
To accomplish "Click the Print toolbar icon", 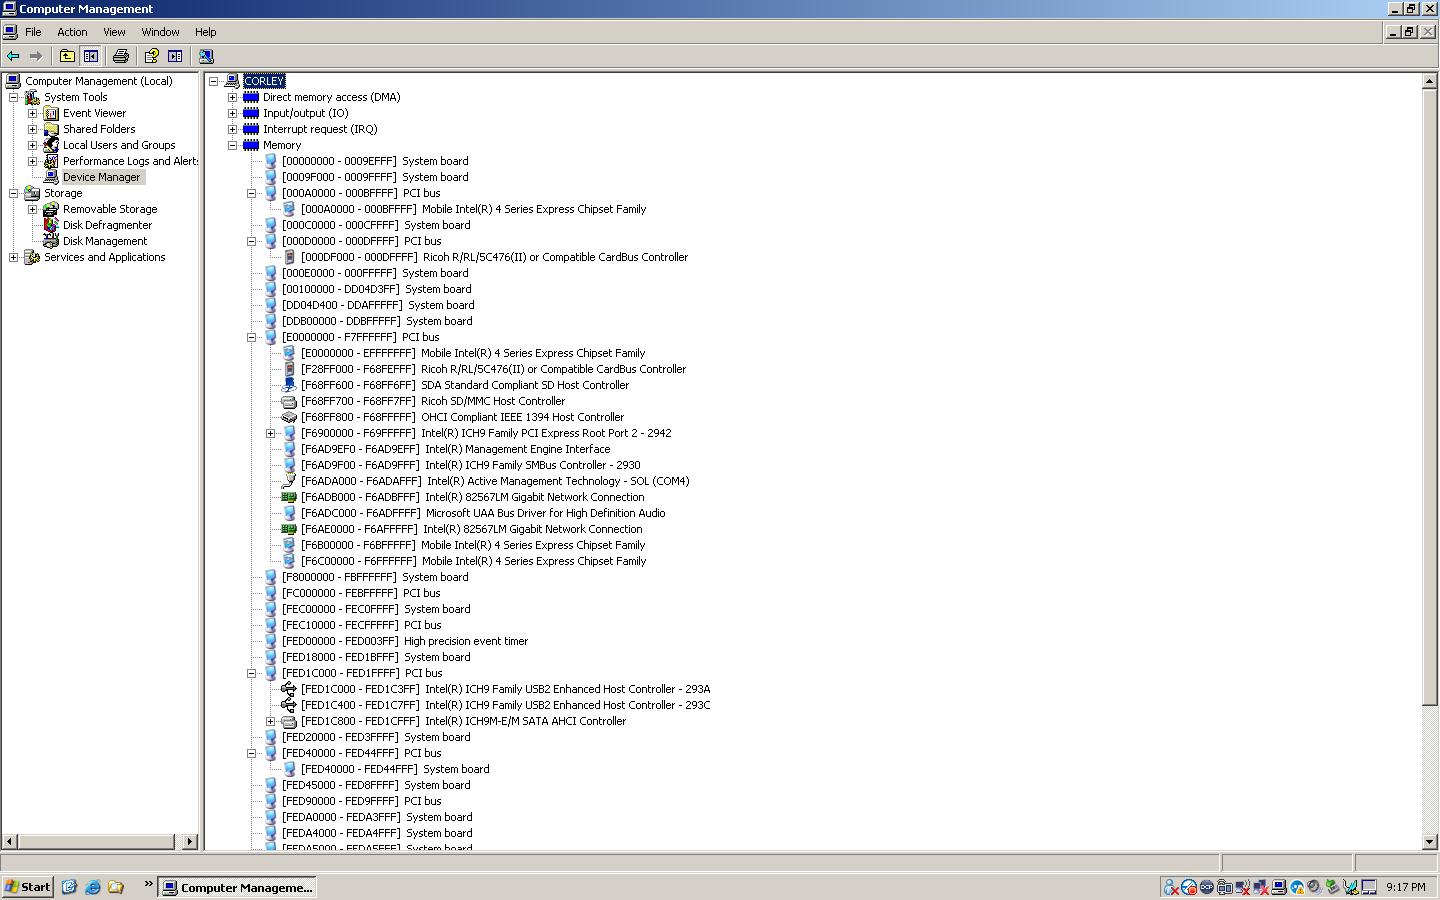I will 121,56.
